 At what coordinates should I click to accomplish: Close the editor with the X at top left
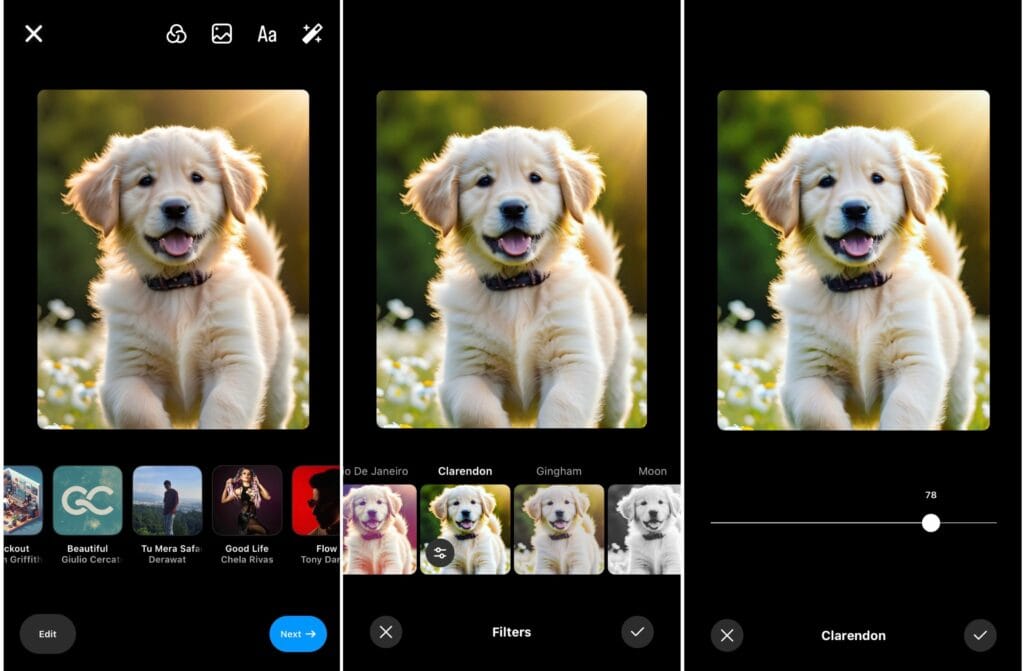click(x=33, y=33)
